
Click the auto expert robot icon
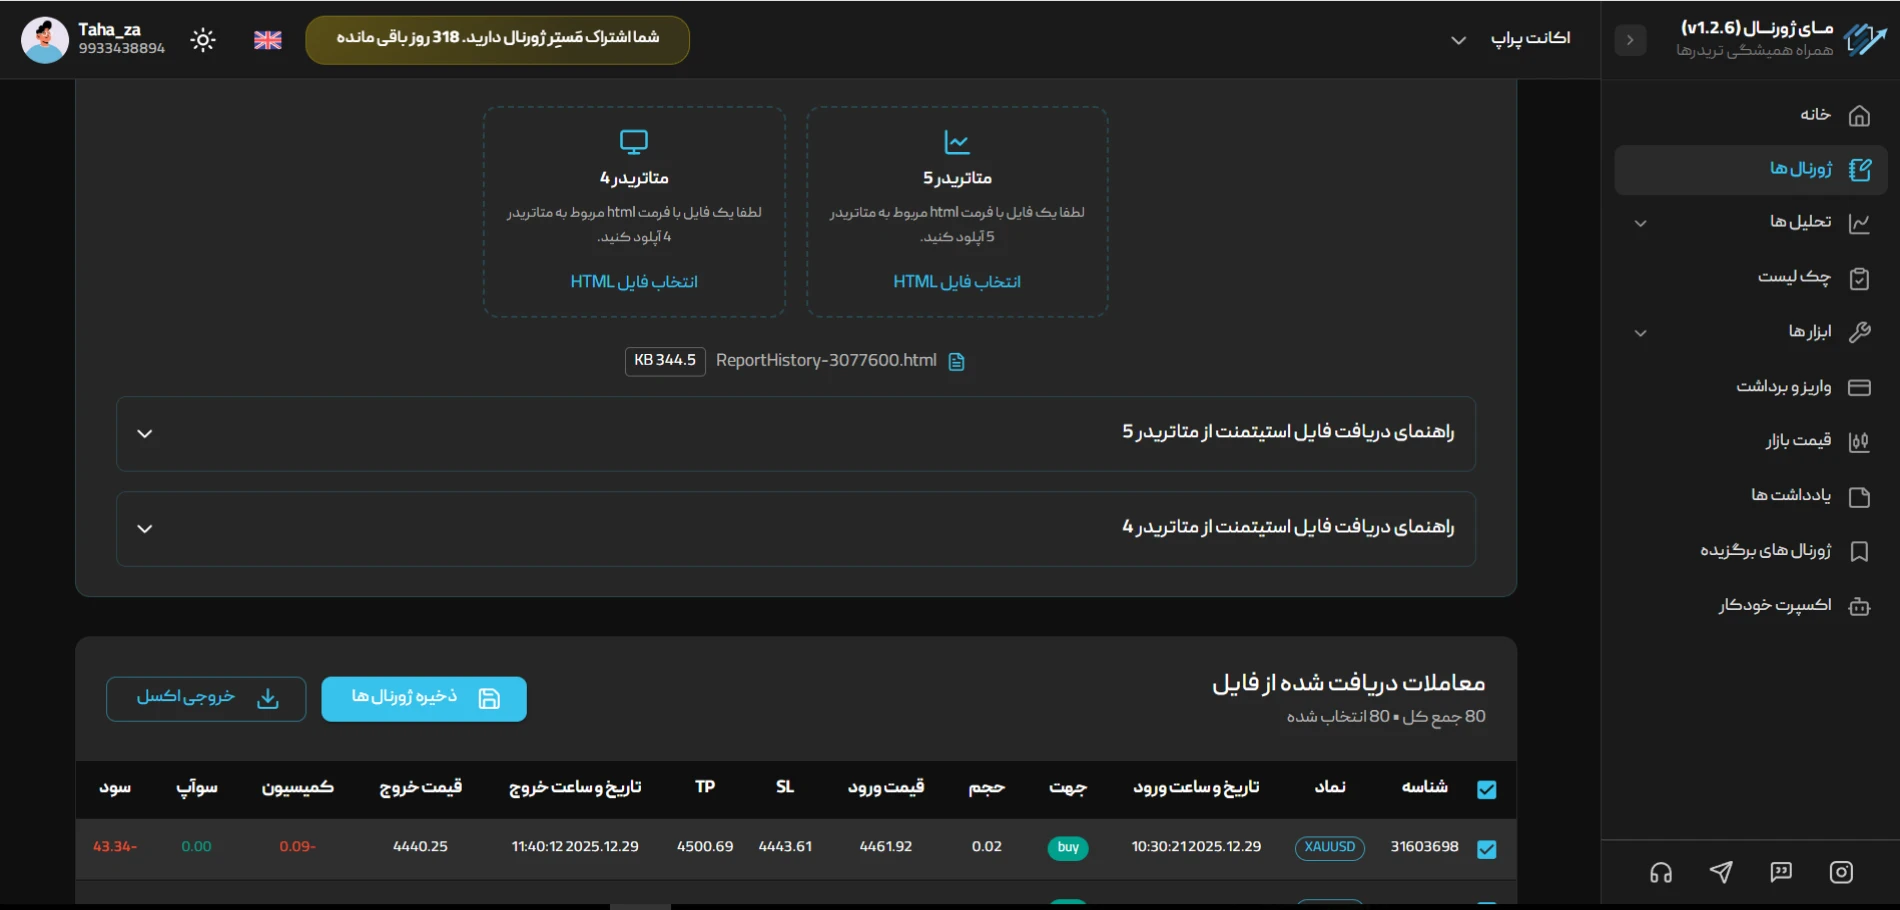pyautogui.click(x=1859, y=606)
